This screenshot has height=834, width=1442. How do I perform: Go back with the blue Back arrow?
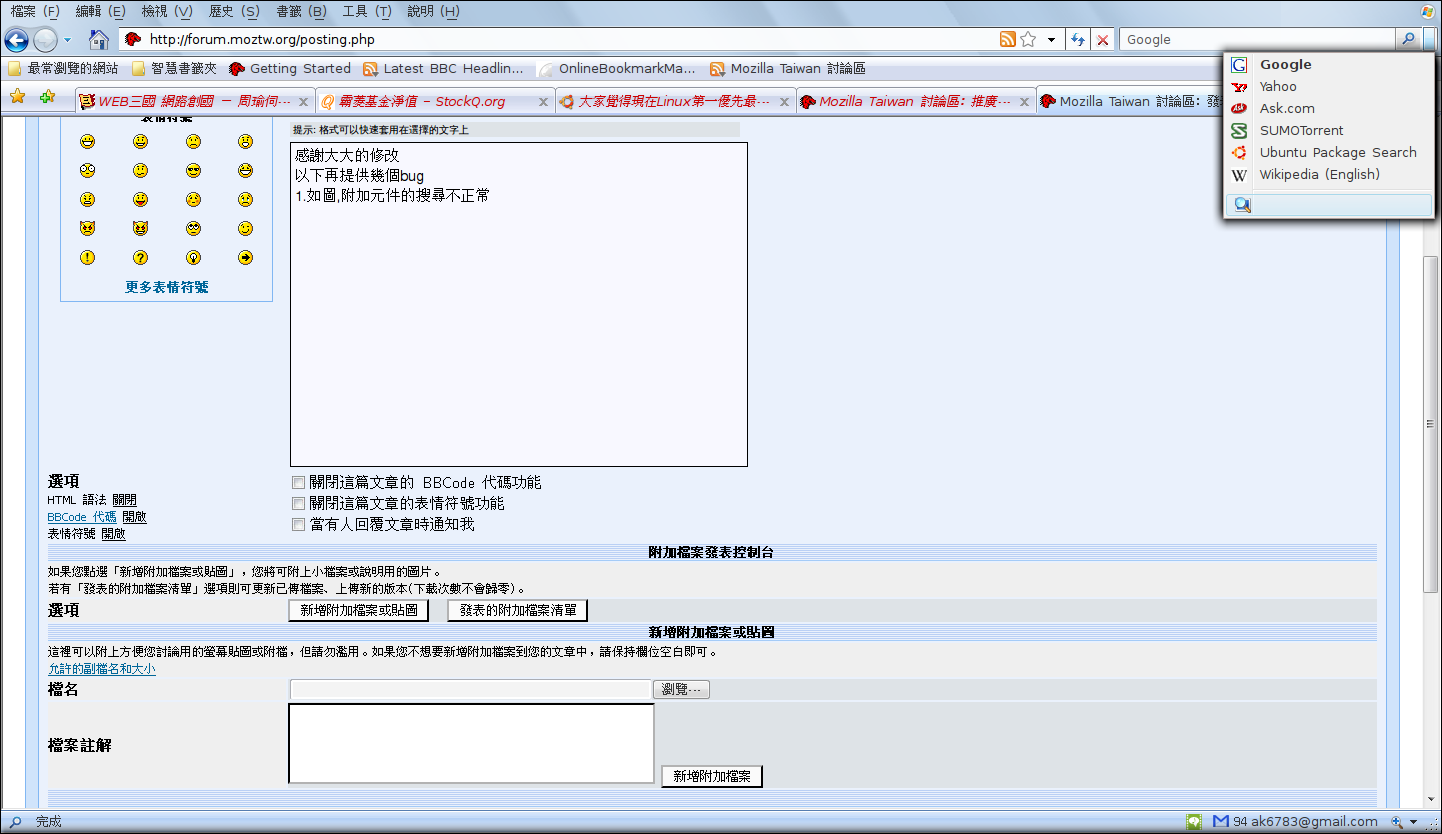16,40
